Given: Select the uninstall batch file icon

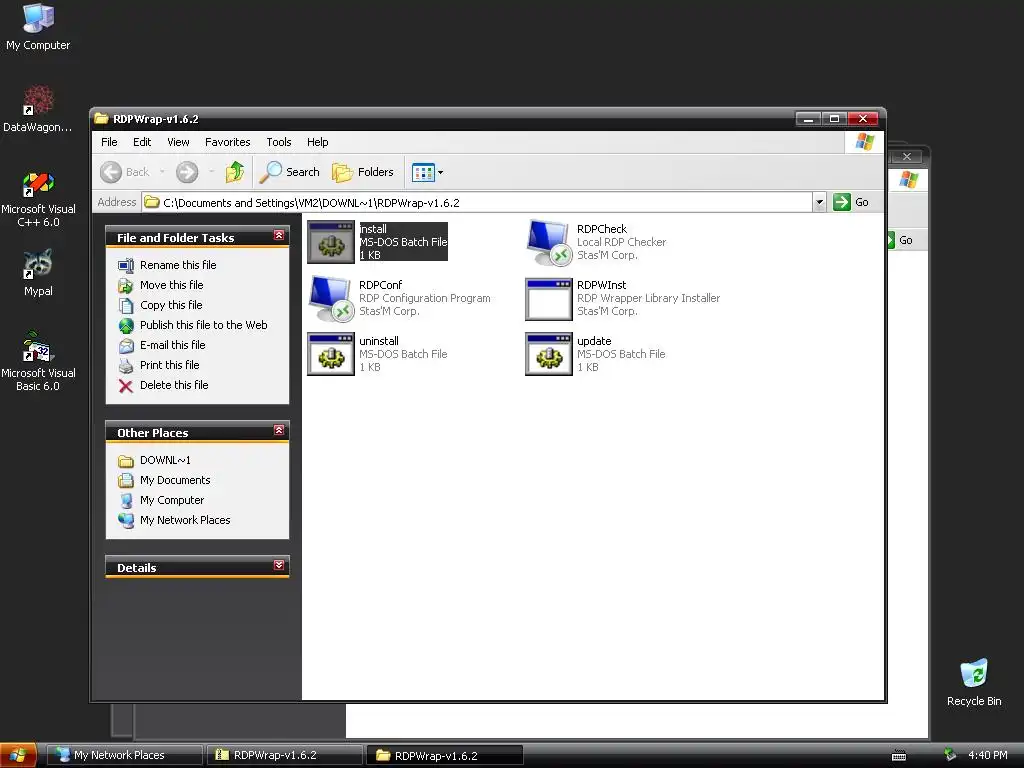Looking at the screenshot, I should [331, 355].
